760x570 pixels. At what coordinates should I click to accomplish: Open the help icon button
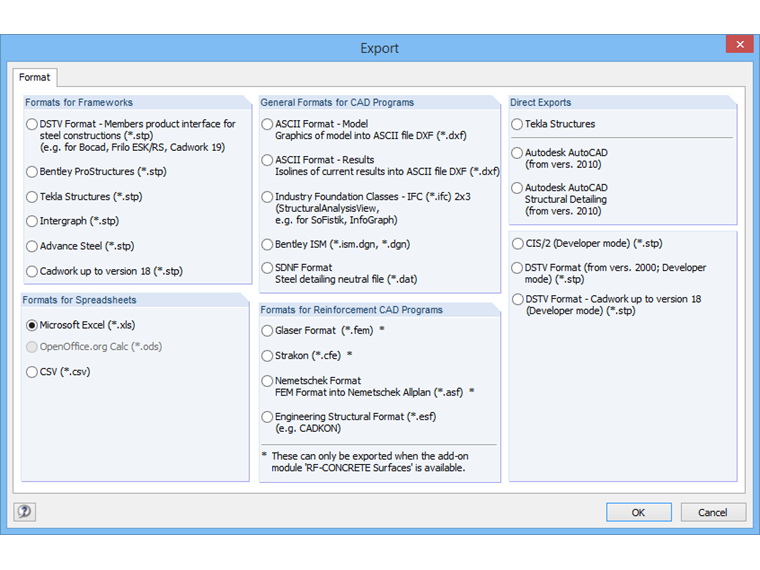pos(24,512)
